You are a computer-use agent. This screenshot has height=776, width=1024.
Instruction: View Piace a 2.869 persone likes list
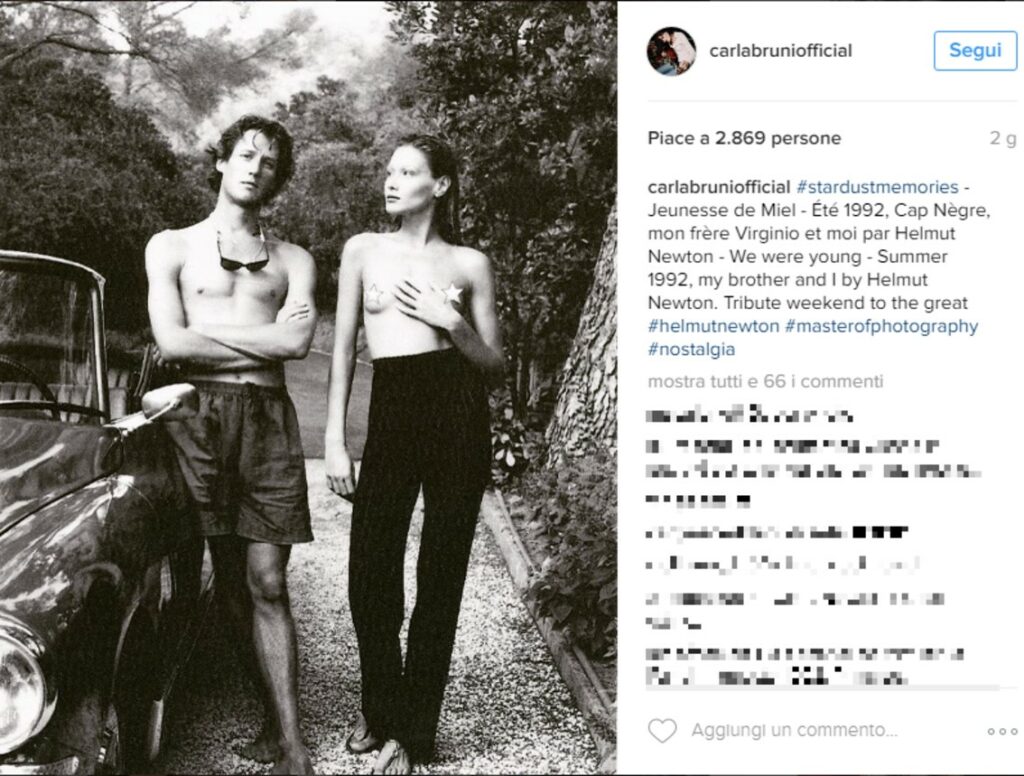(744, 138)
